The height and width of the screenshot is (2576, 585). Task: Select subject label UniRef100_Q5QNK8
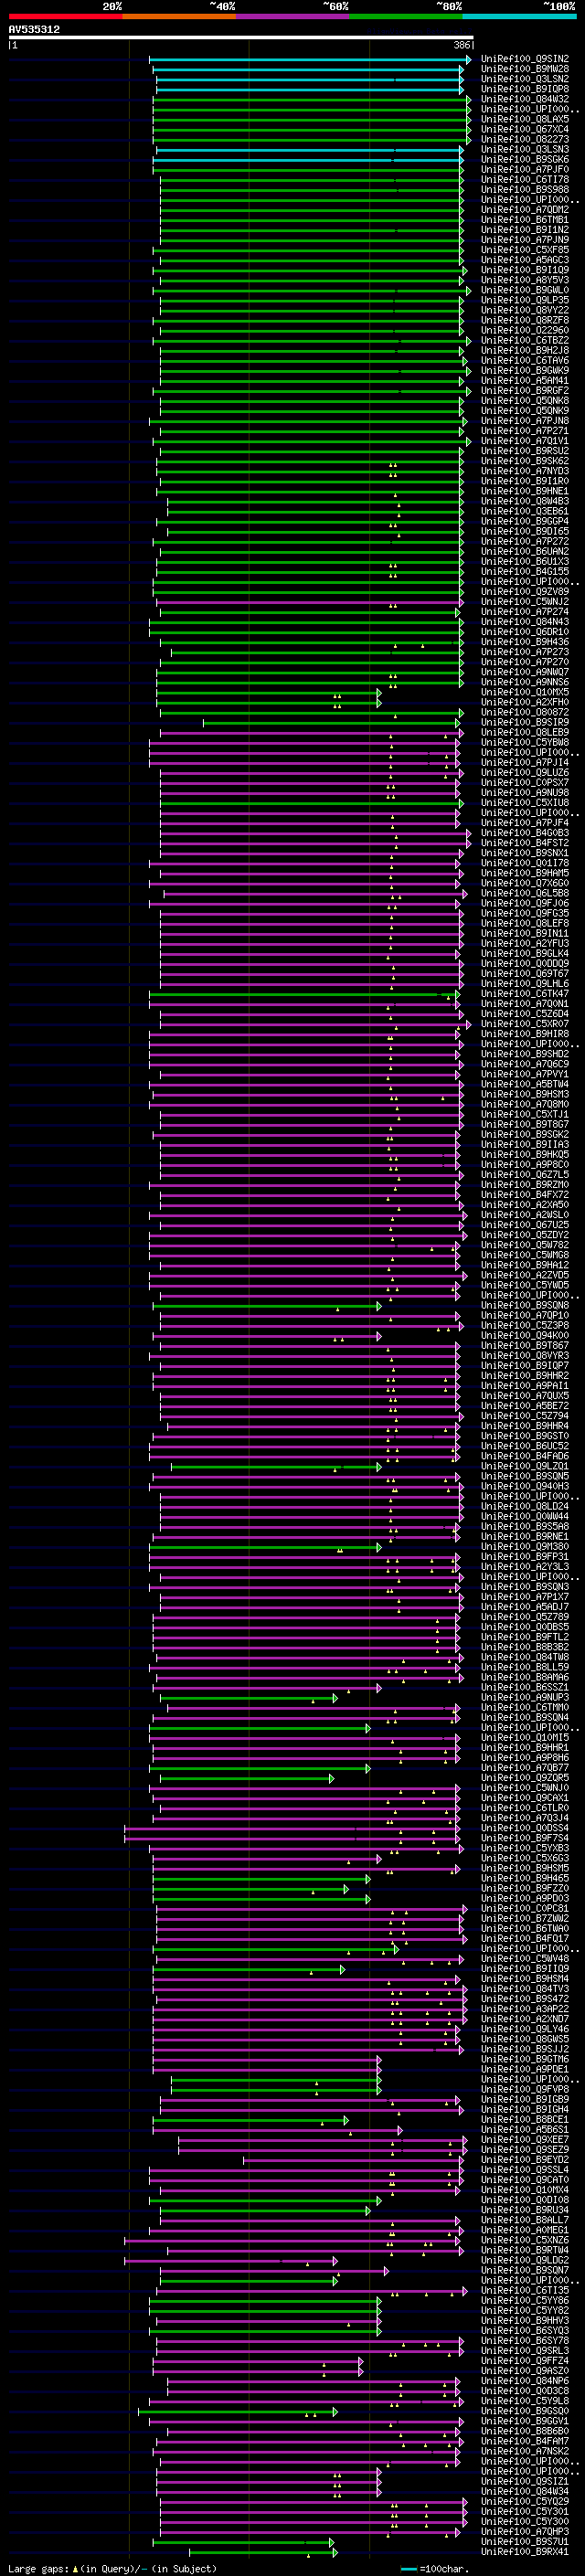click(x=525, y=400)
